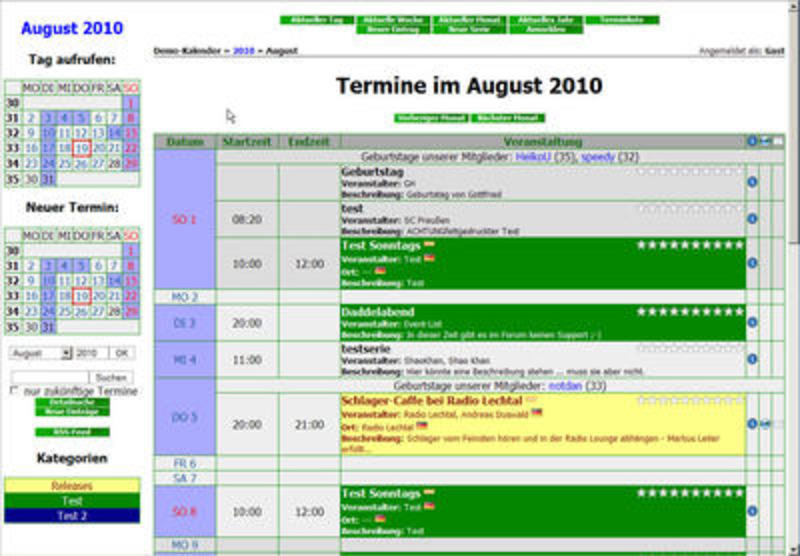This screenshot has height=556, width=800.
Task: Click info icon of Schlager-Caffe event row
Action: (751, 424)
